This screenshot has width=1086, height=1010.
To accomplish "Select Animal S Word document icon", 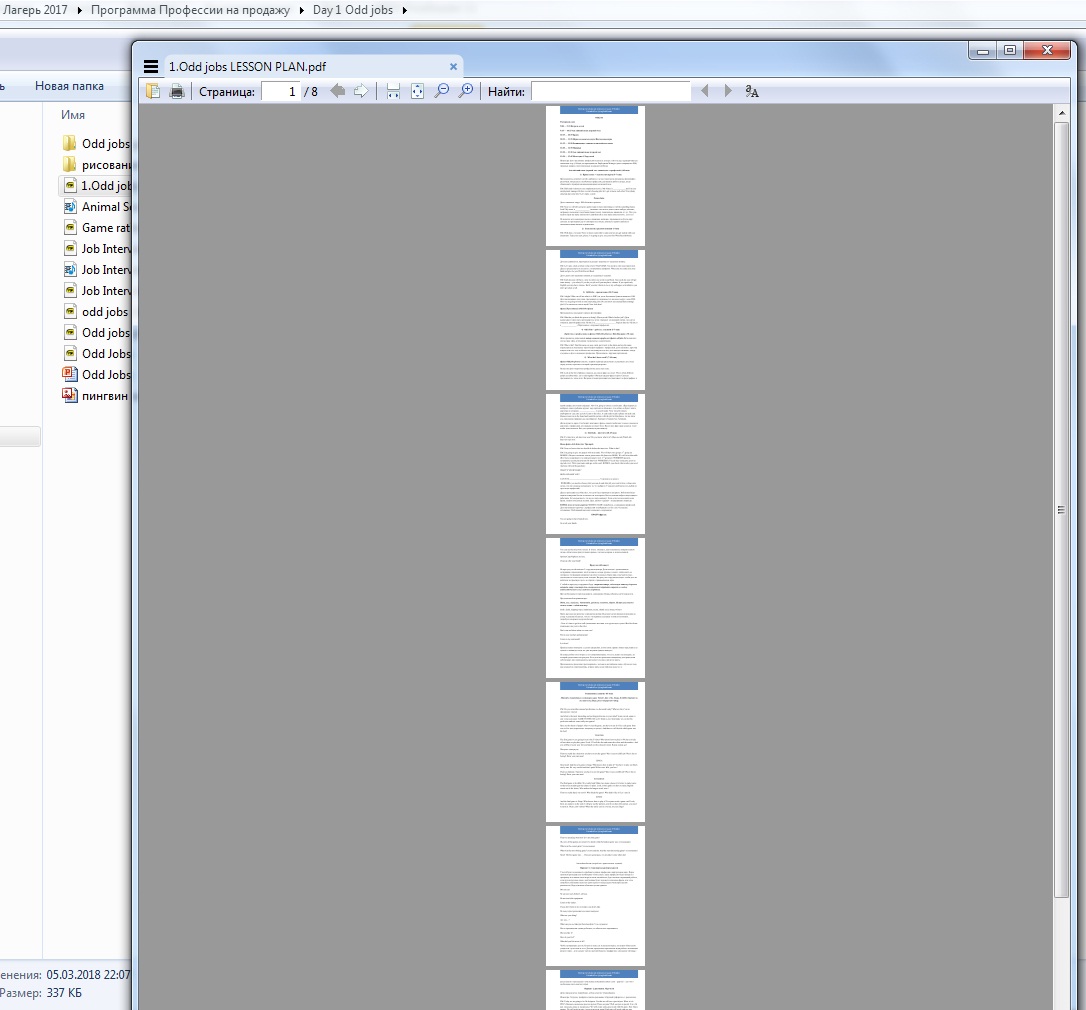I will (x=70, y=206).
